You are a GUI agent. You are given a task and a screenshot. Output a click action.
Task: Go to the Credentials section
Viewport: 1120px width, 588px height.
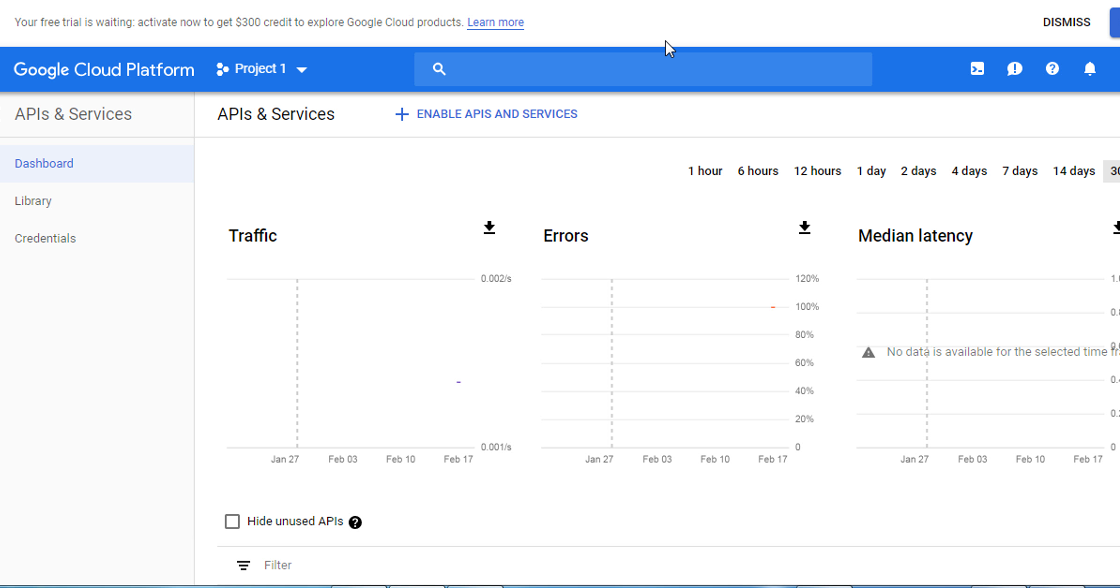[45, 238]
